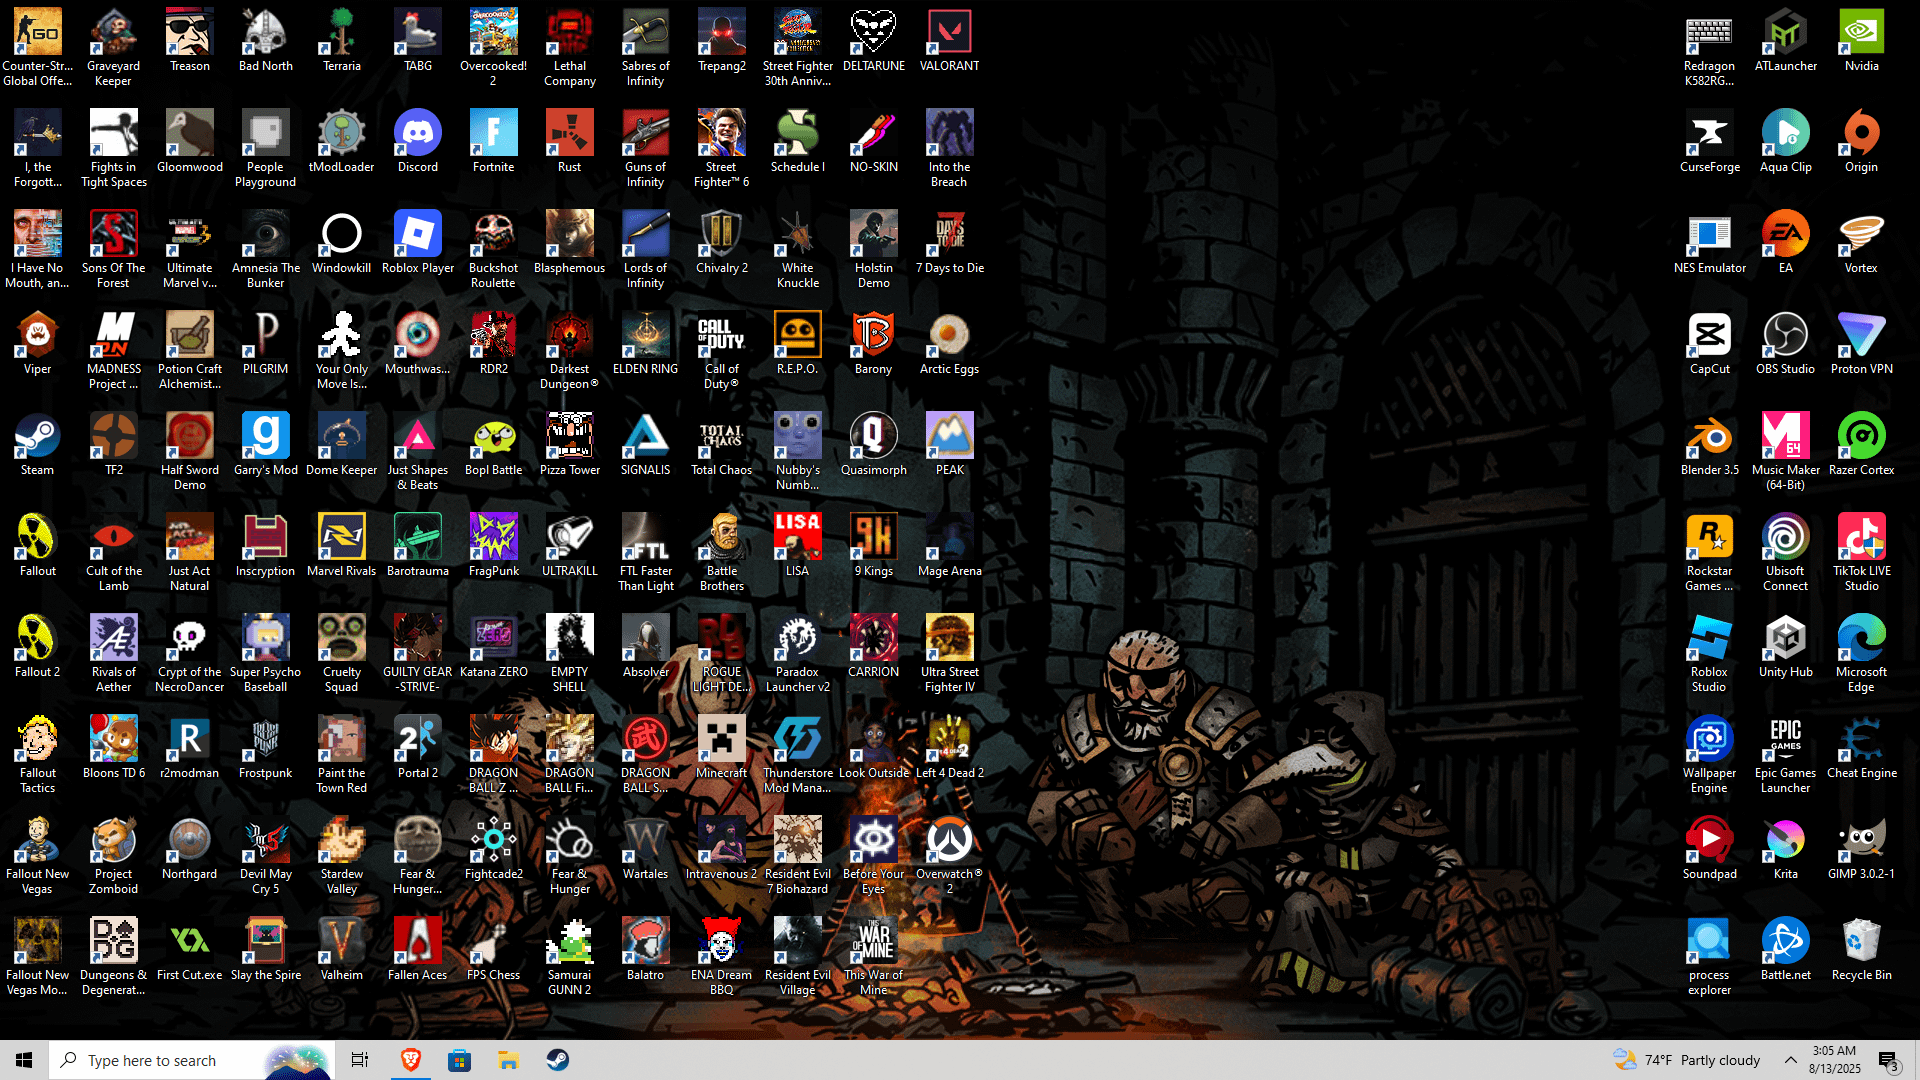
Task: Select the Darkest Dungeon icon
Action: coord(570,351)
